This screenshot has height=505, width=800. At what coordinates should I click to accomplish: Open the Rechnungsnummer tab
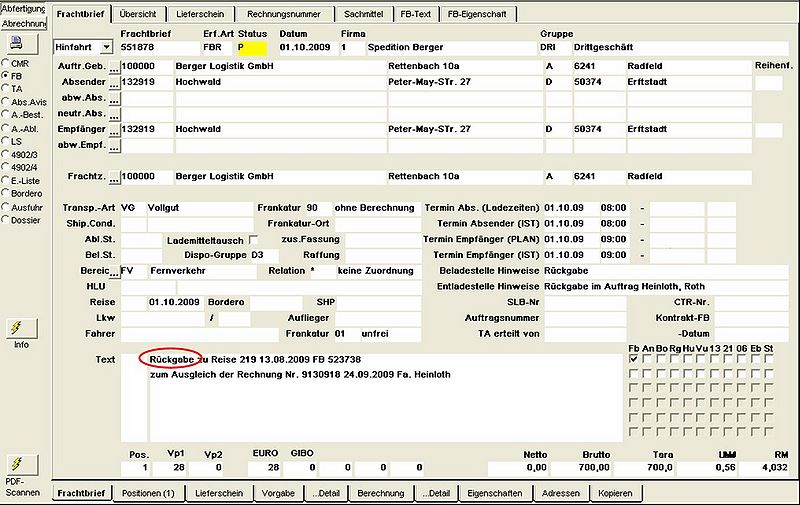[284, 14]
